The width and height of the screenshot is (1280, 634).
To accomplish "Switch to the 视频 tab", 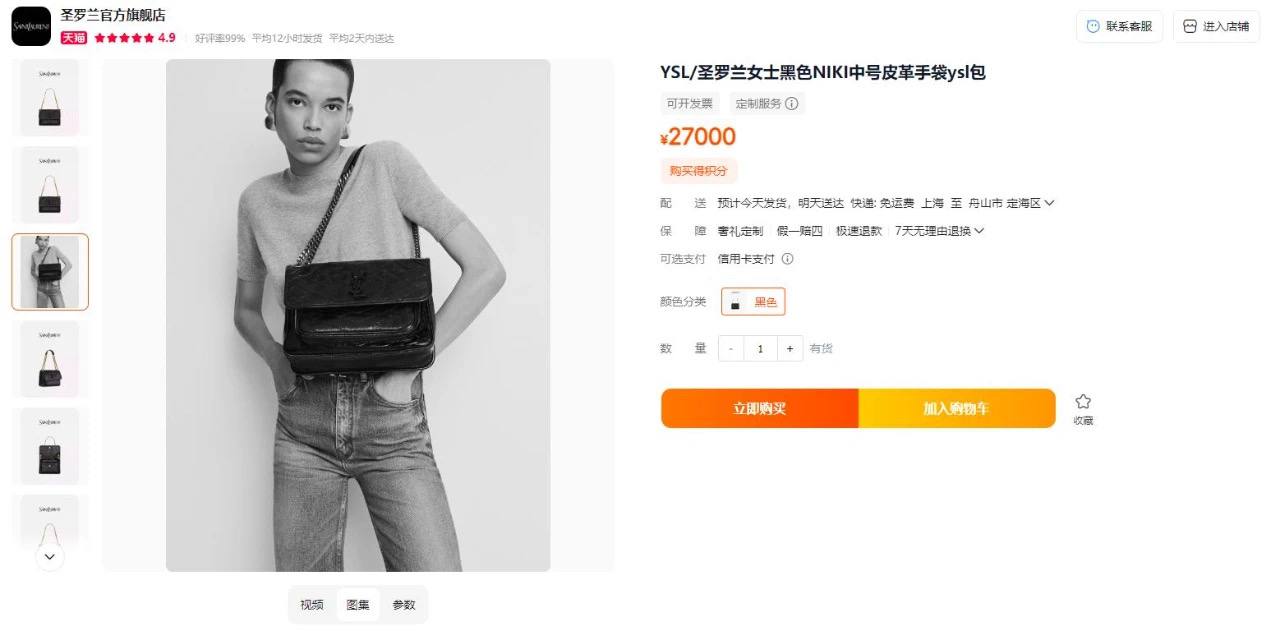I will [312, 605].
